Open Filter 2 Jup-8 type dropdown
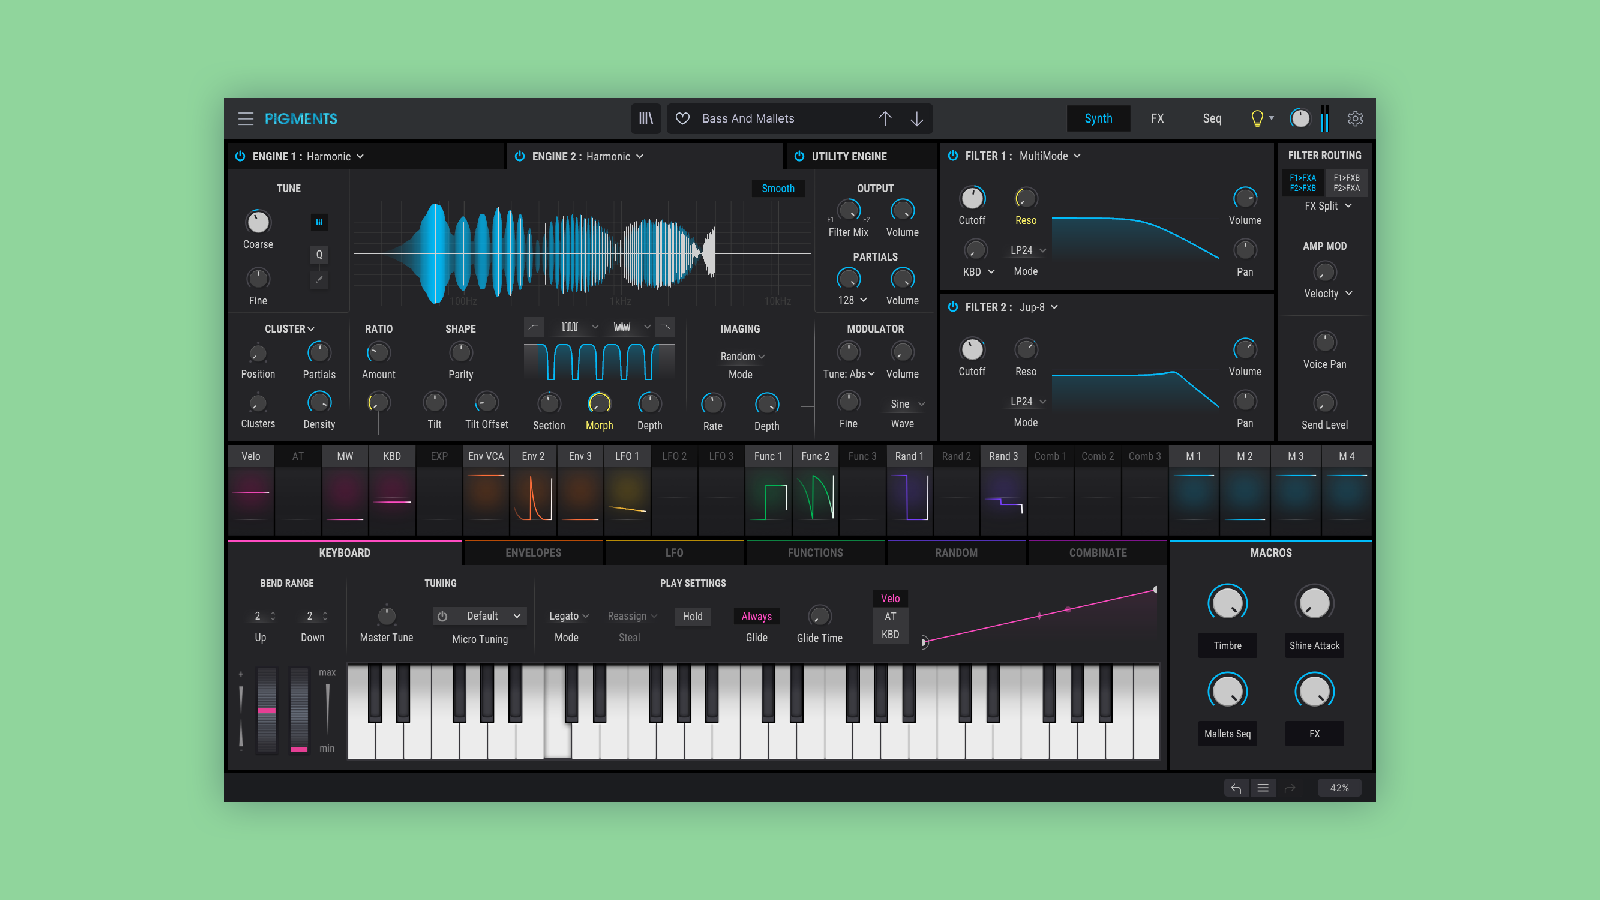The height and width of the screenshot is (900, 1600). point(1038,307)
